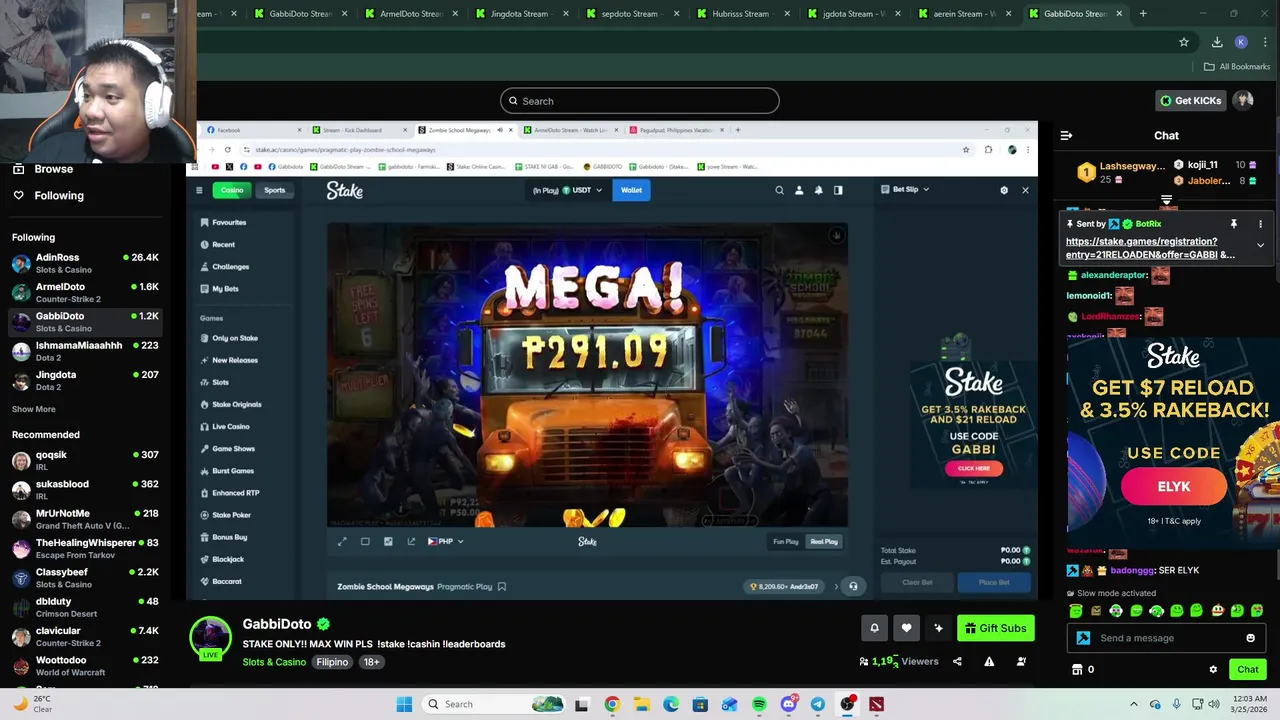Click the ELYK promo code button
Screen dimensions: 1280x720
pyautogui.click(x=1174, y=486)
